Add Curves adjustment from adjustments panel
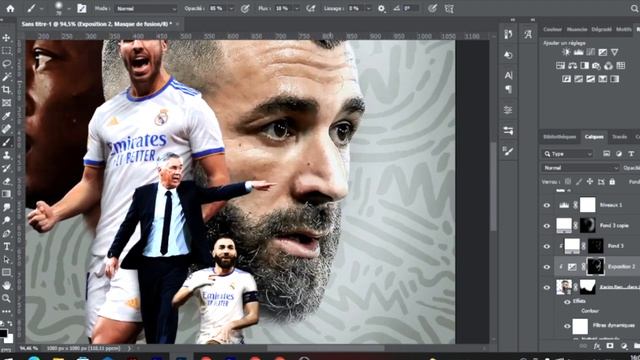Screen dimensions: 640x360 [591, 52]
